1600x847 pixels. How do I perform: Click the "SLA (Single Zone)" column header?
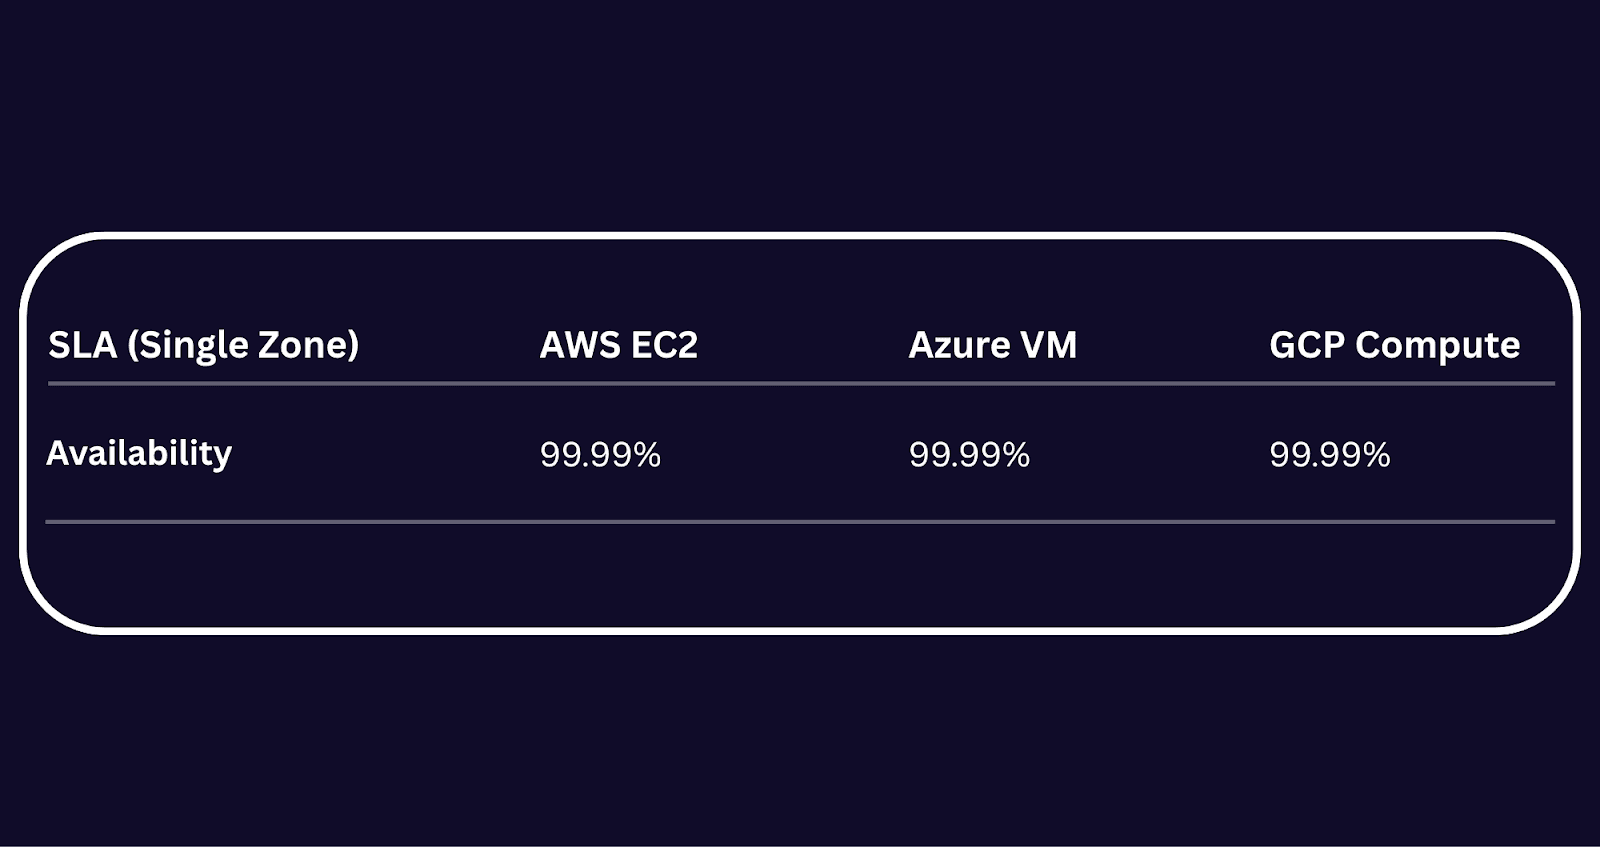click(203, 345)
